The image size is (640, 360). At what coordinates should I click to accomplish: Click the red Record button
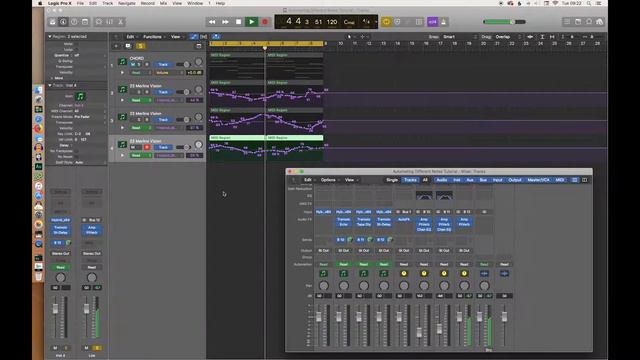264,22
